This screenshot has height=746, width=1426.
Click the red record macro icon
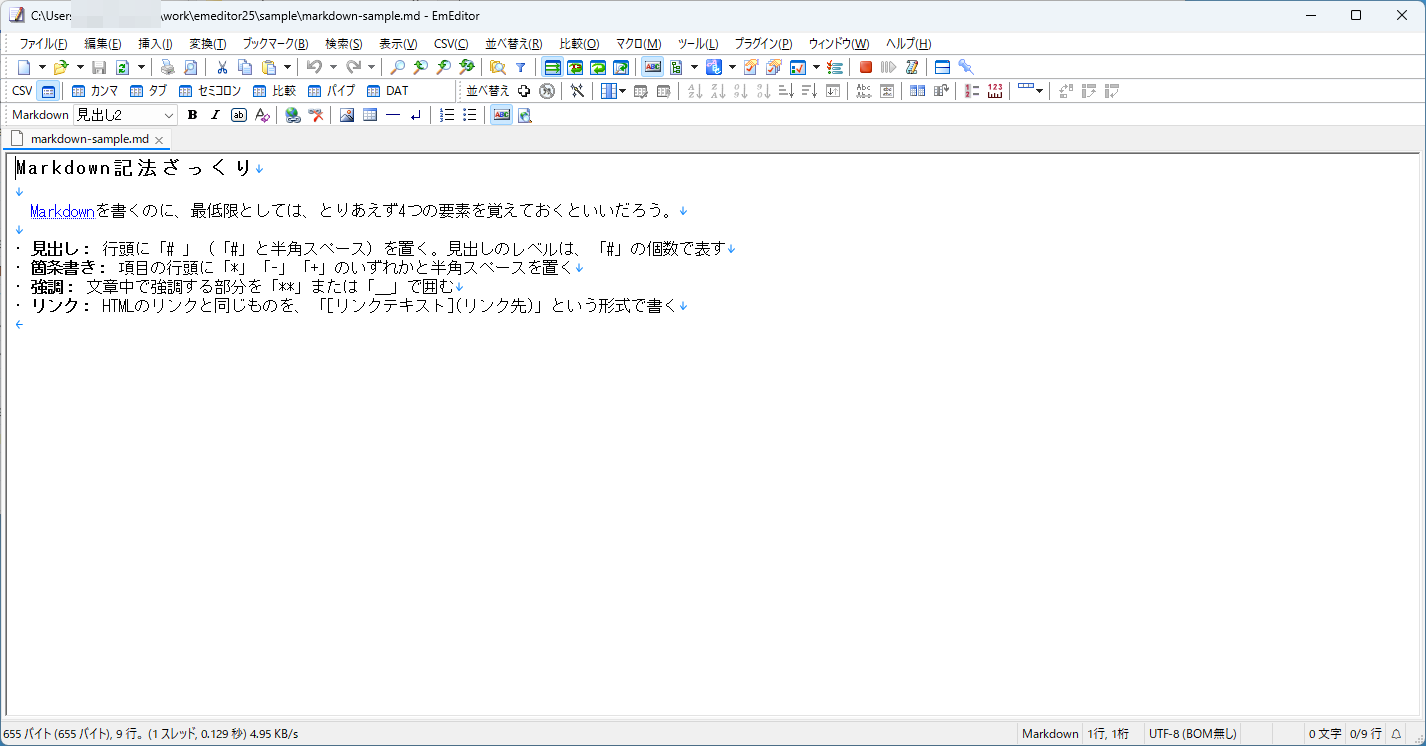pyautogui.click(x=864, y=67)
